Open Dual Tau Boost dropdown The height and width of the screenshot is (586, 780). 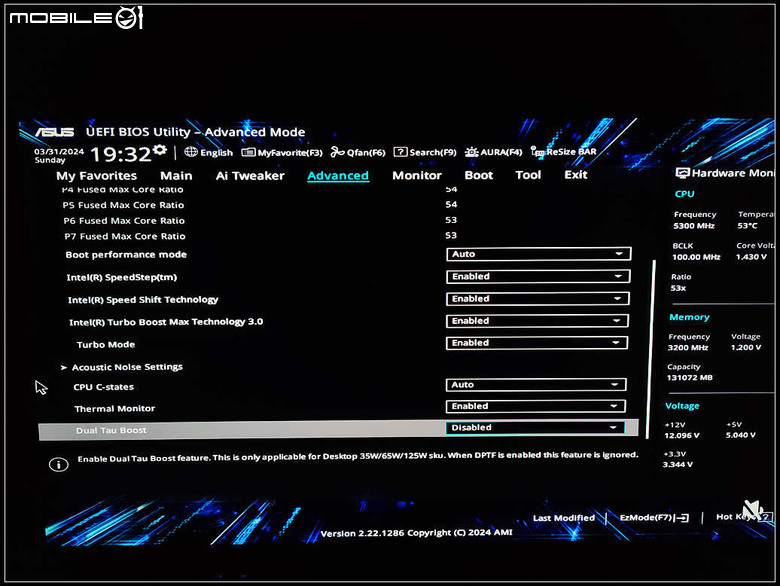coord(535,427)
